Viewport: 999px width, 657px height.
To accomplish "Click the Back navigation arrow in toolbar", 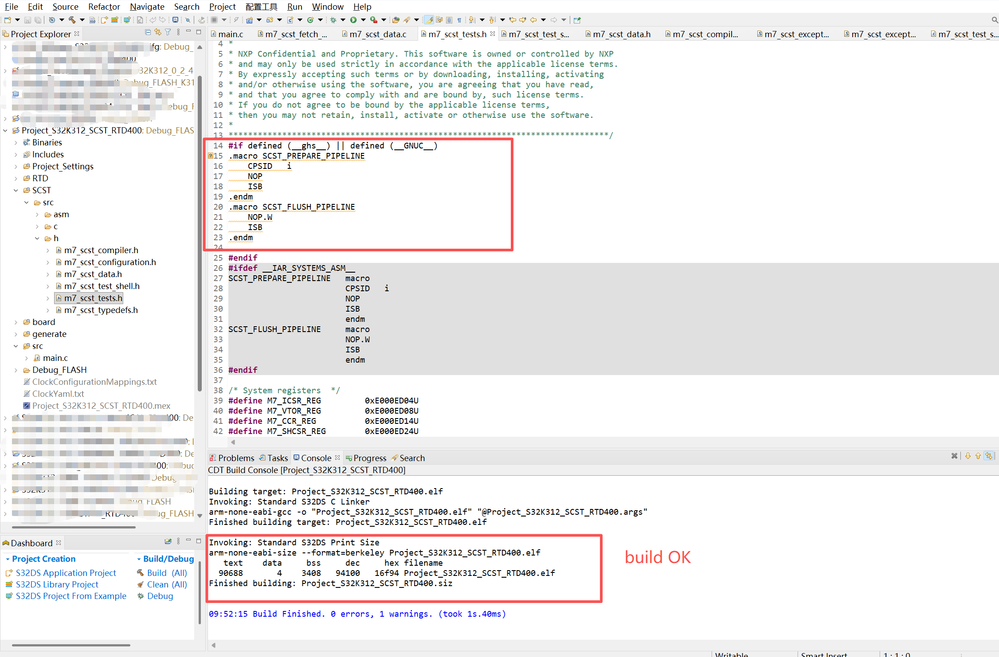I will 533,20.
